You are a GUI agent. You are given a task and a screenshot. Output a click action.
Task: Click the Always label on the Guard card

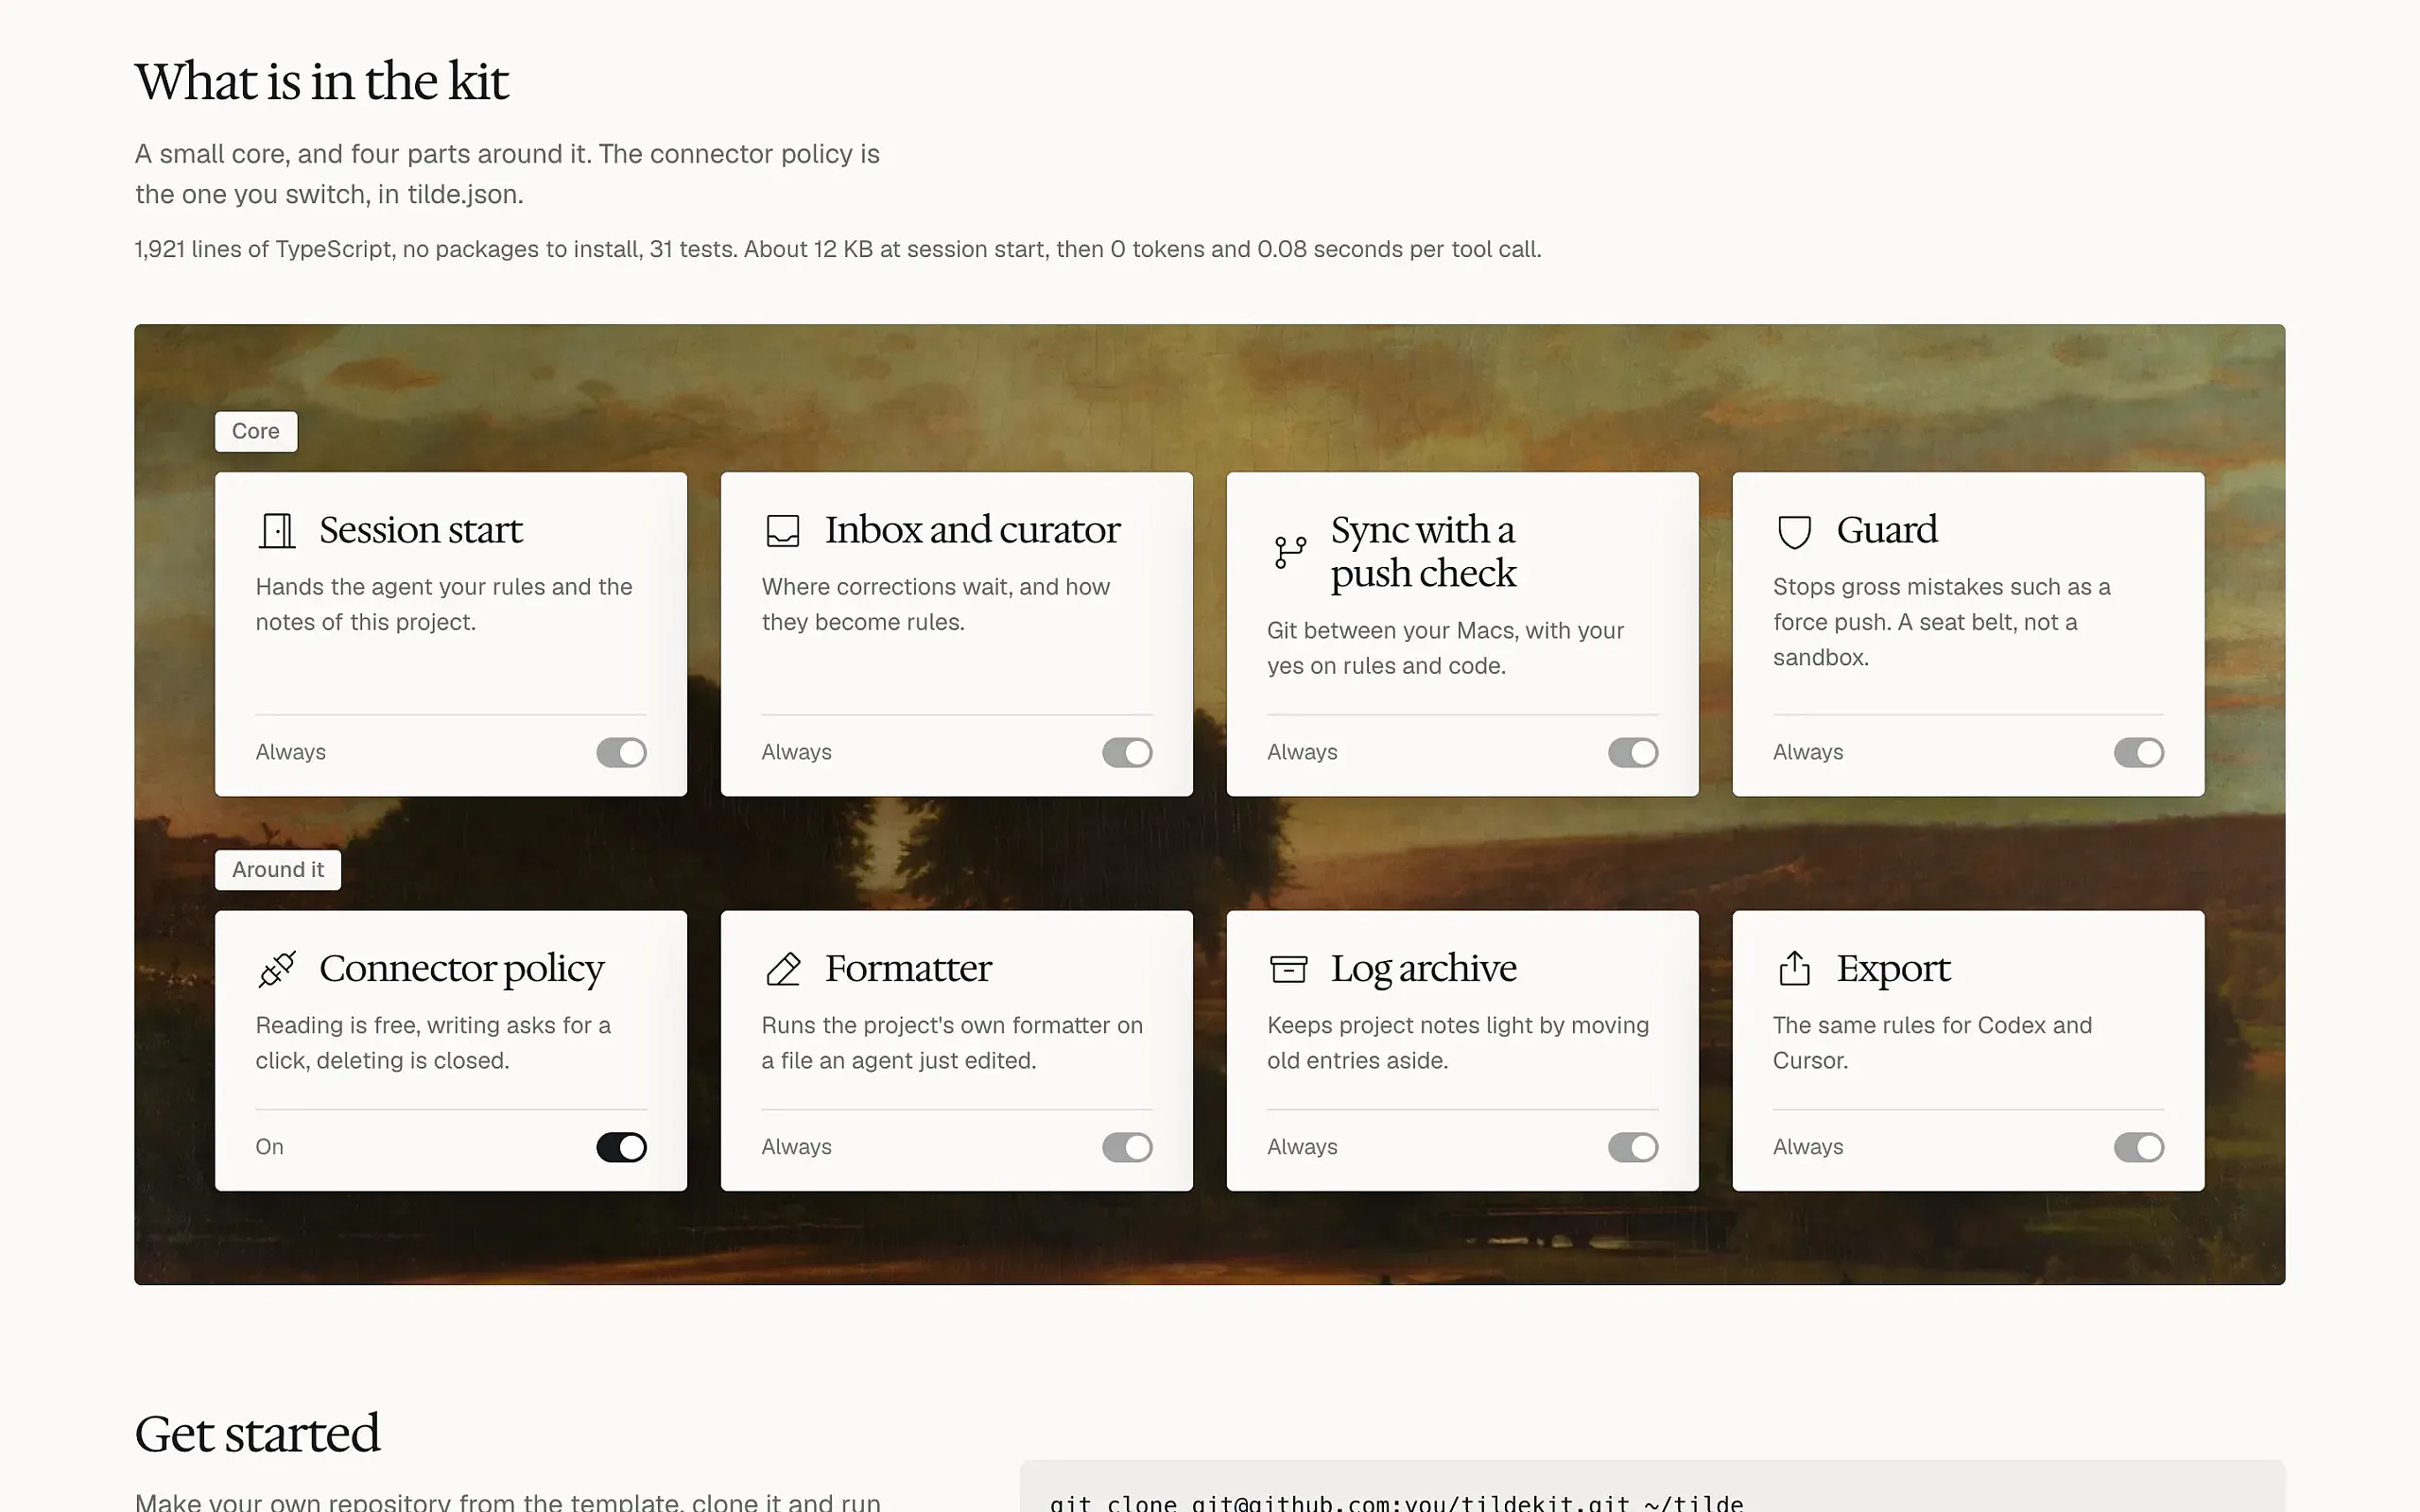point(1808,752)
